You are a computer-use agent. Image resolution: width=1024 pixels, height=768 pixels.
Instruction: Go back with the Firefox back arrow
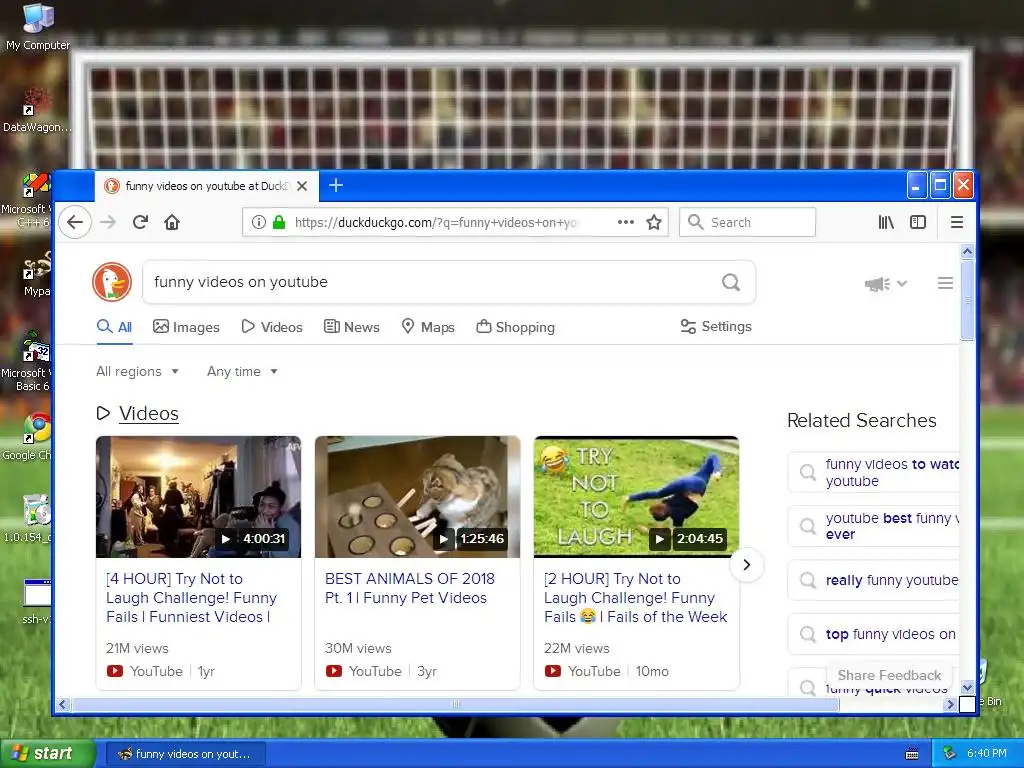[75, 222]
